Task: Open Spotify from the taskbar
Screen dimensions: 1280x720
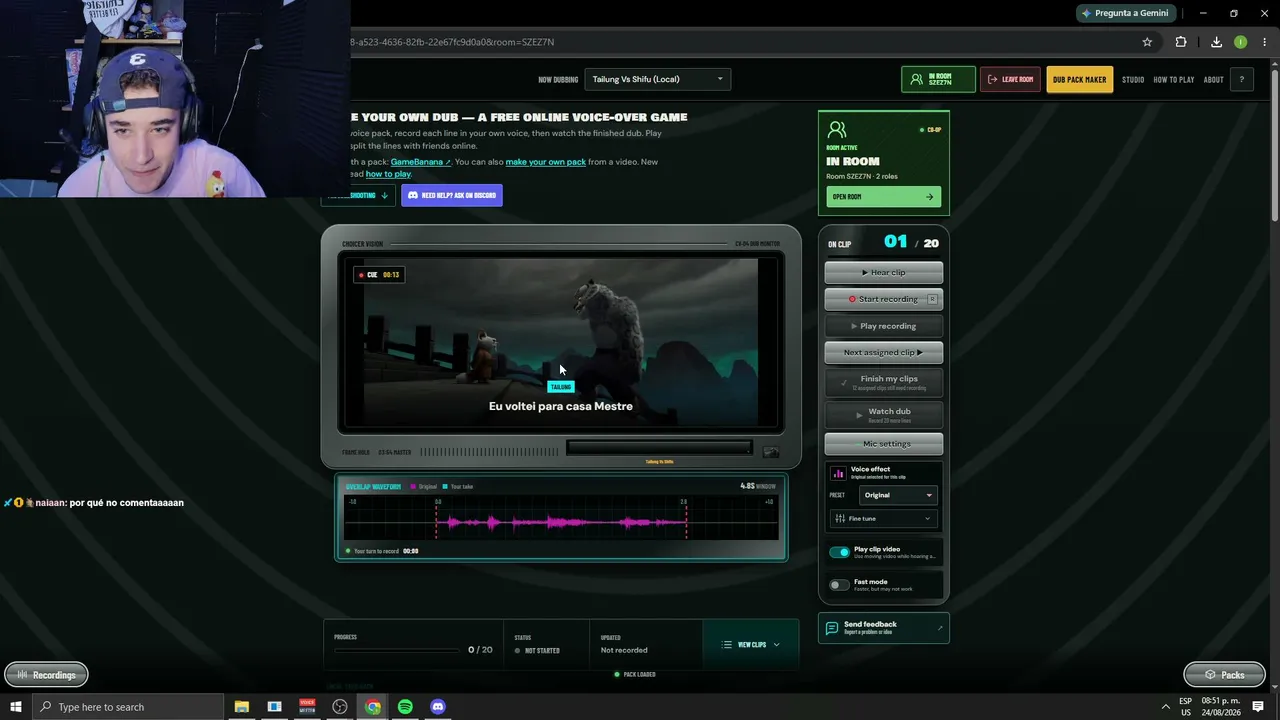Action: pos(405,707)
